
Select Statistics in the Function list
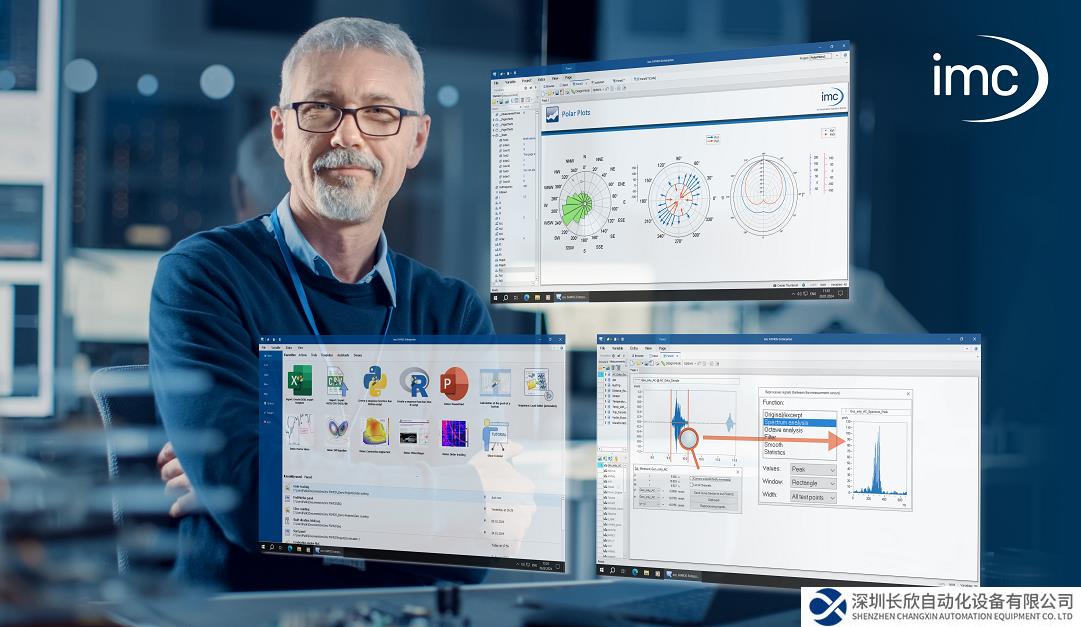point(782,452)
